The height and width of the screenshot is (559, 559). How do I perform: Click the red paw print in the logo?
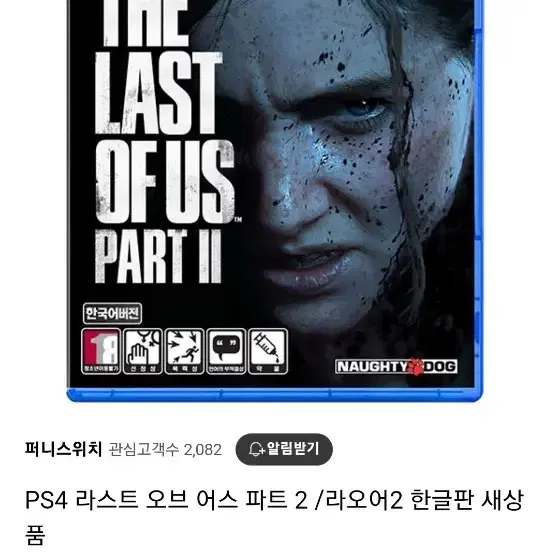(415, 366)
